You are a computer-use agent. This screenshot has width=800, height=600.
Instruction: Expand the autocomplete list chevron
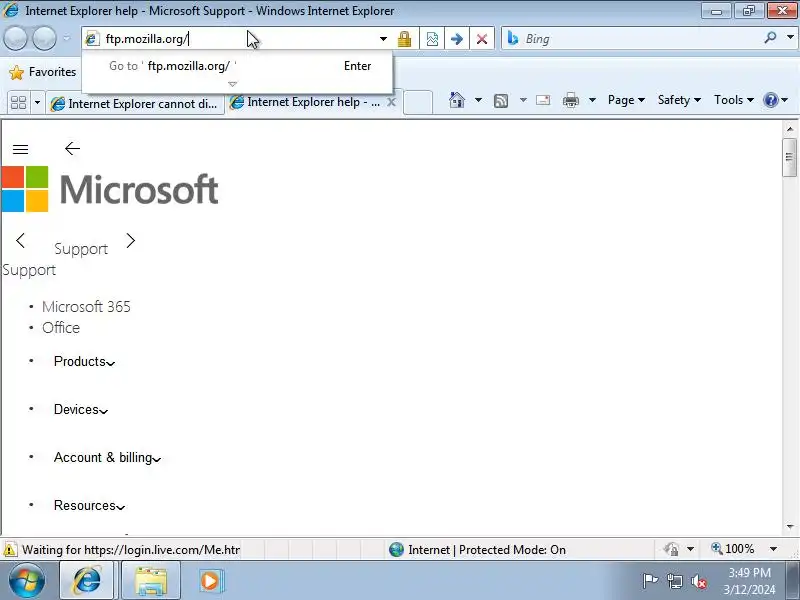click(x=233, y=84)
